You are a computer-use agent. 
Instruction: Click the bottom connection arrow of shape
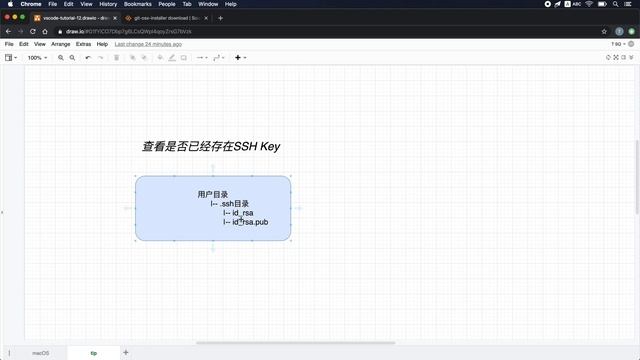tap(213, 247)
